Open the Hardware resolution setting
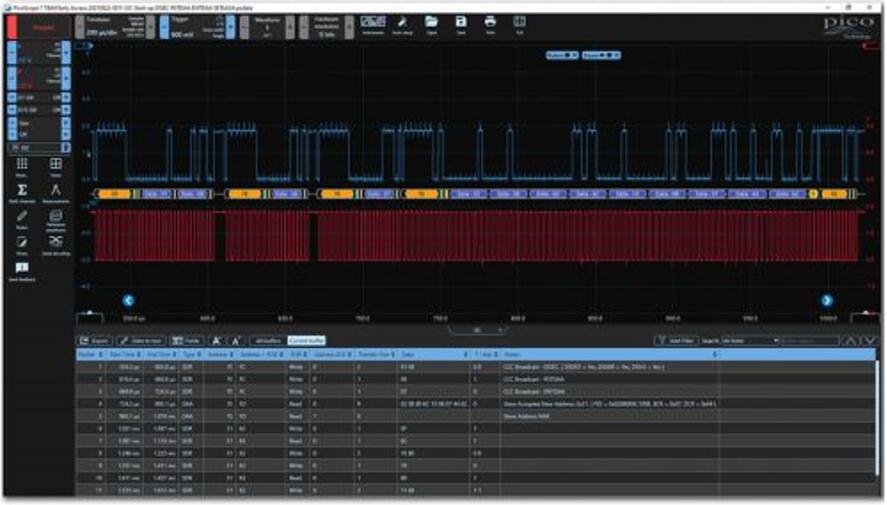 (x=327, y=27)
